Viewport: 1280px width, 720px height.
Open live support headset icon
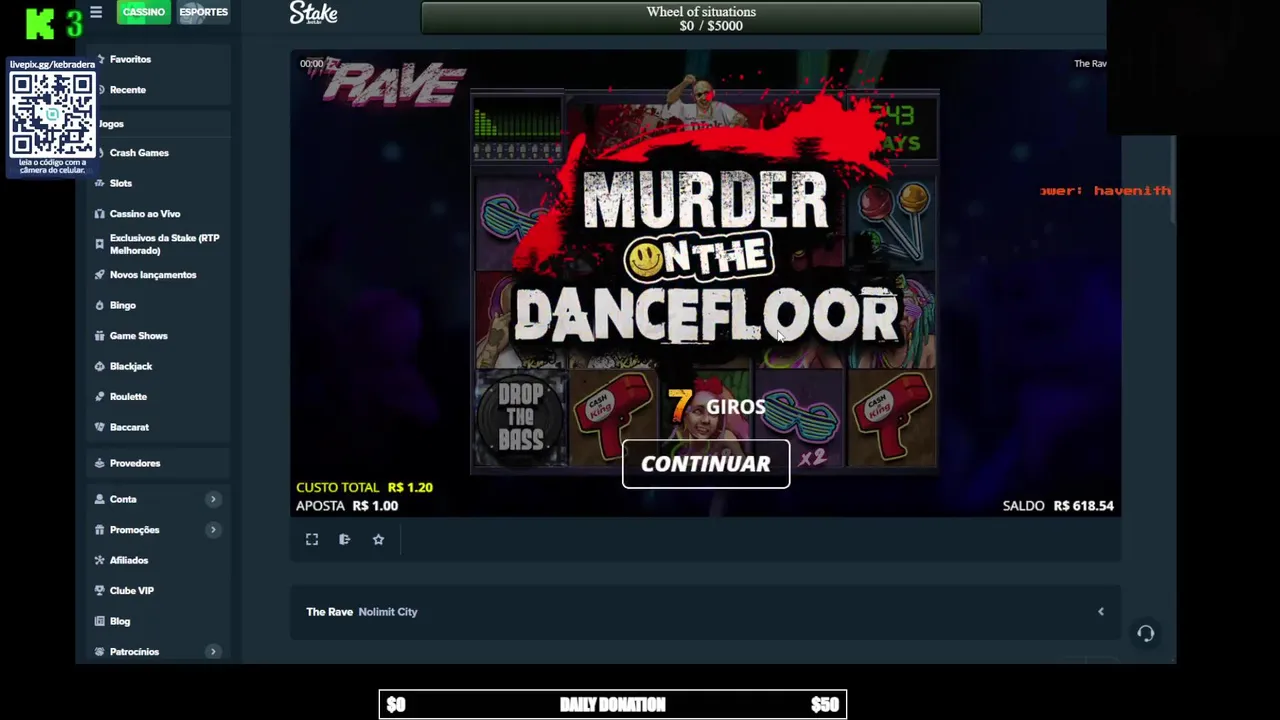[1146, 633]
